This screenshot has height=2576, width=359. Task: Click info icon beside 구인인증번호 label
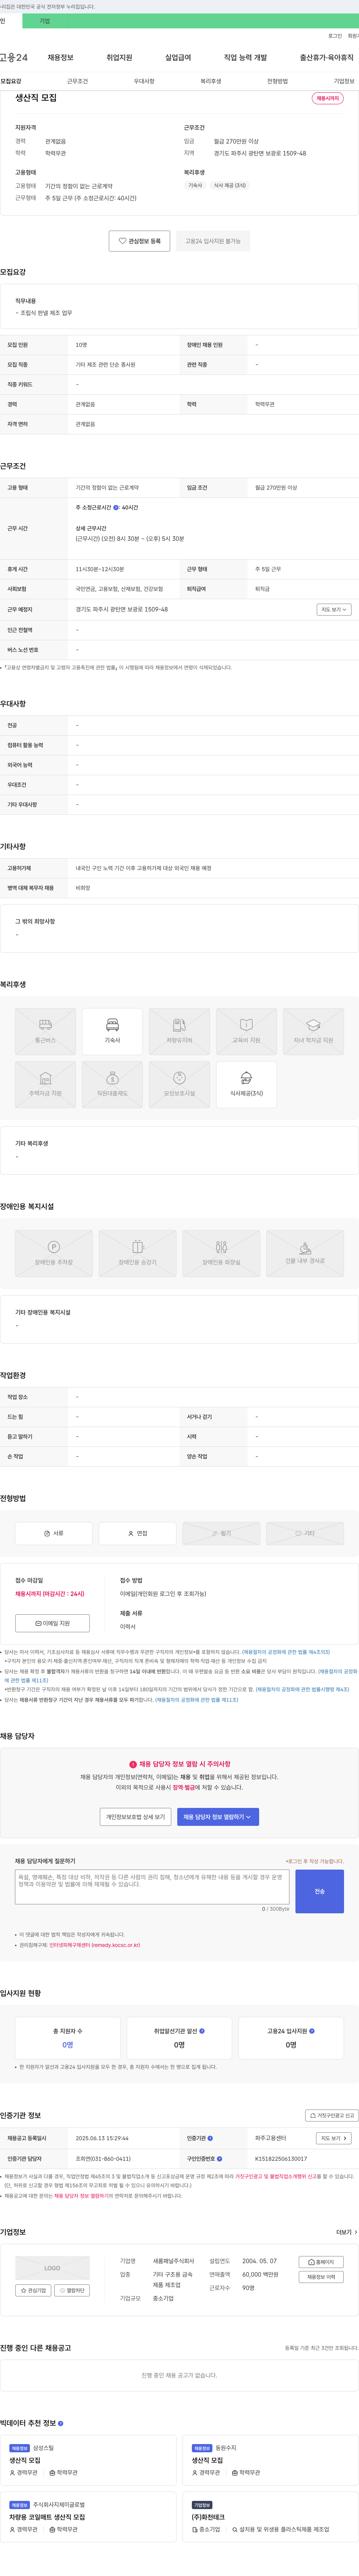tap(220, 2158)
